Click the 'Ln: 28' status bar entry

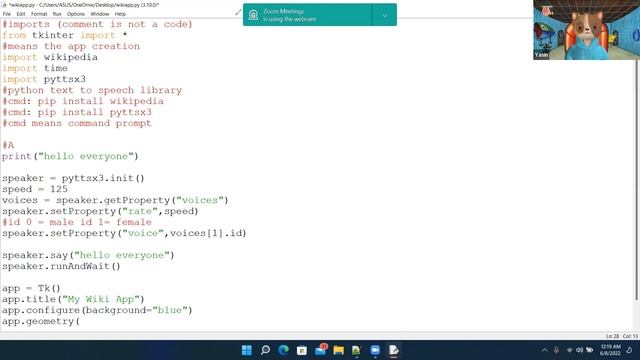(x=612, y=336)
